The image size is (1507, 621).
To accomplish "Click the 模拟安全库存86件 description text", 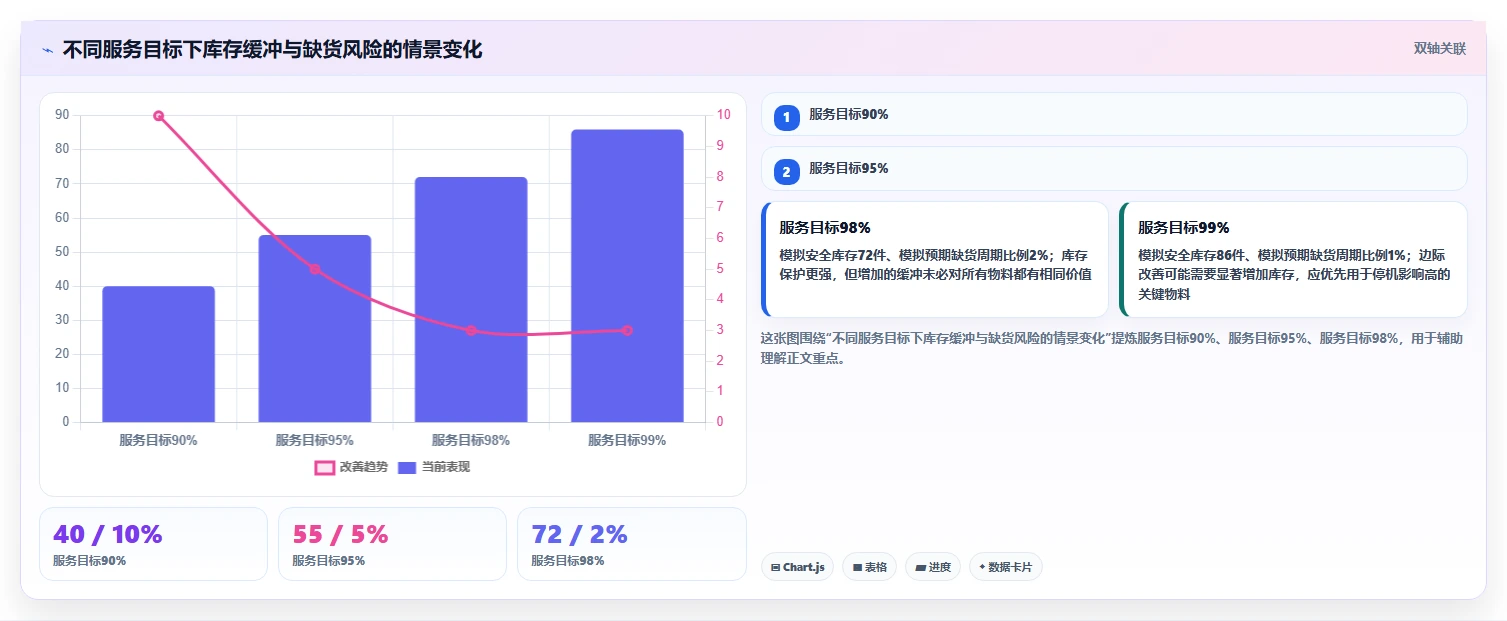I will click(x=1294, y=274).
